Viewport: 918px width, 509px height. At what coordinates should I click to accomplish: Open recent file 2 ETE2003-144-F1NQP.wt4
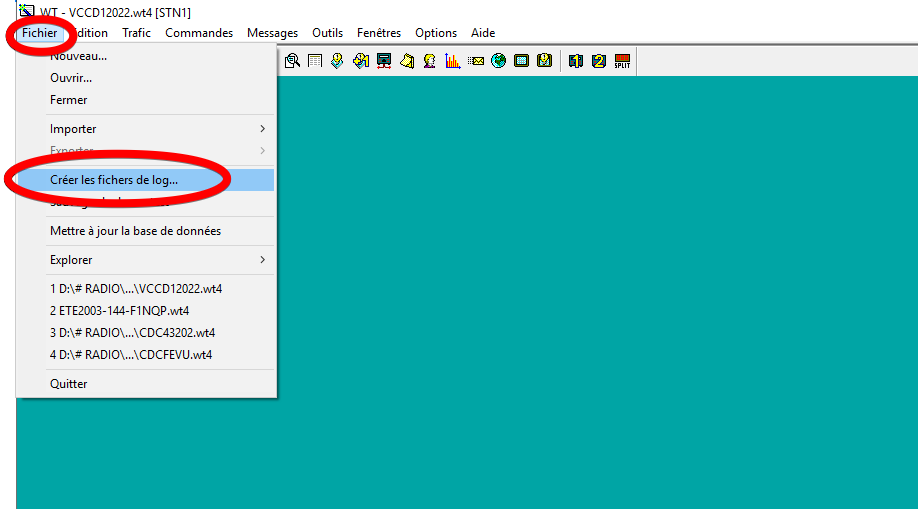click(x=146, y=311)
